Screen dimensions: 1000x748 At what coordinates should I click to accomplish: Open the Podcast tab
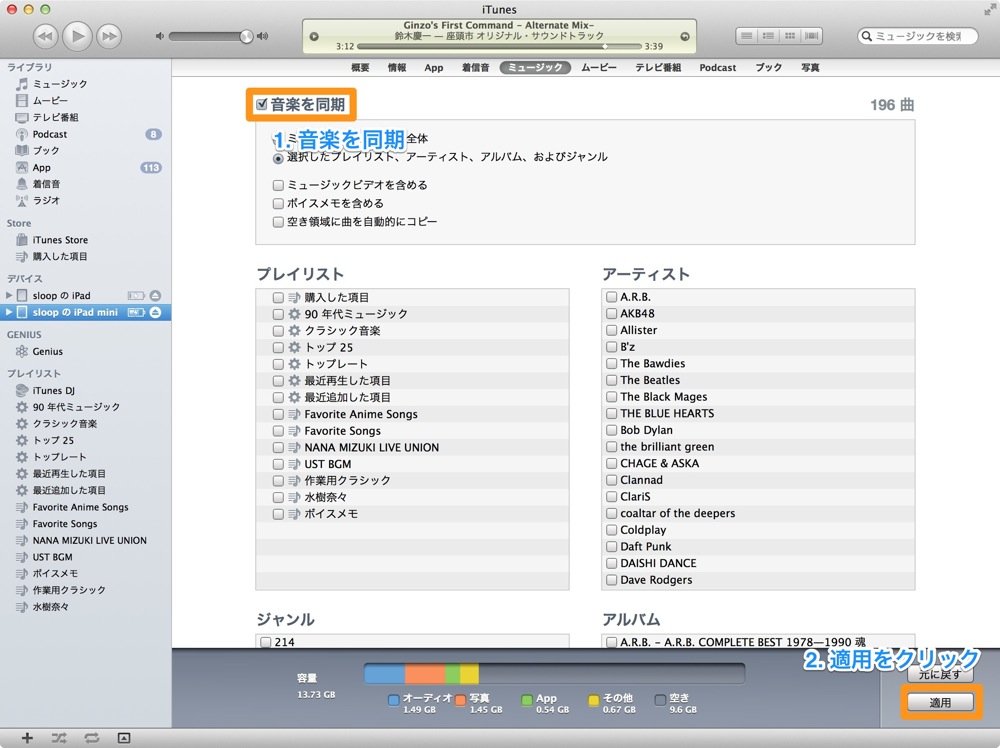coord(717,68)
